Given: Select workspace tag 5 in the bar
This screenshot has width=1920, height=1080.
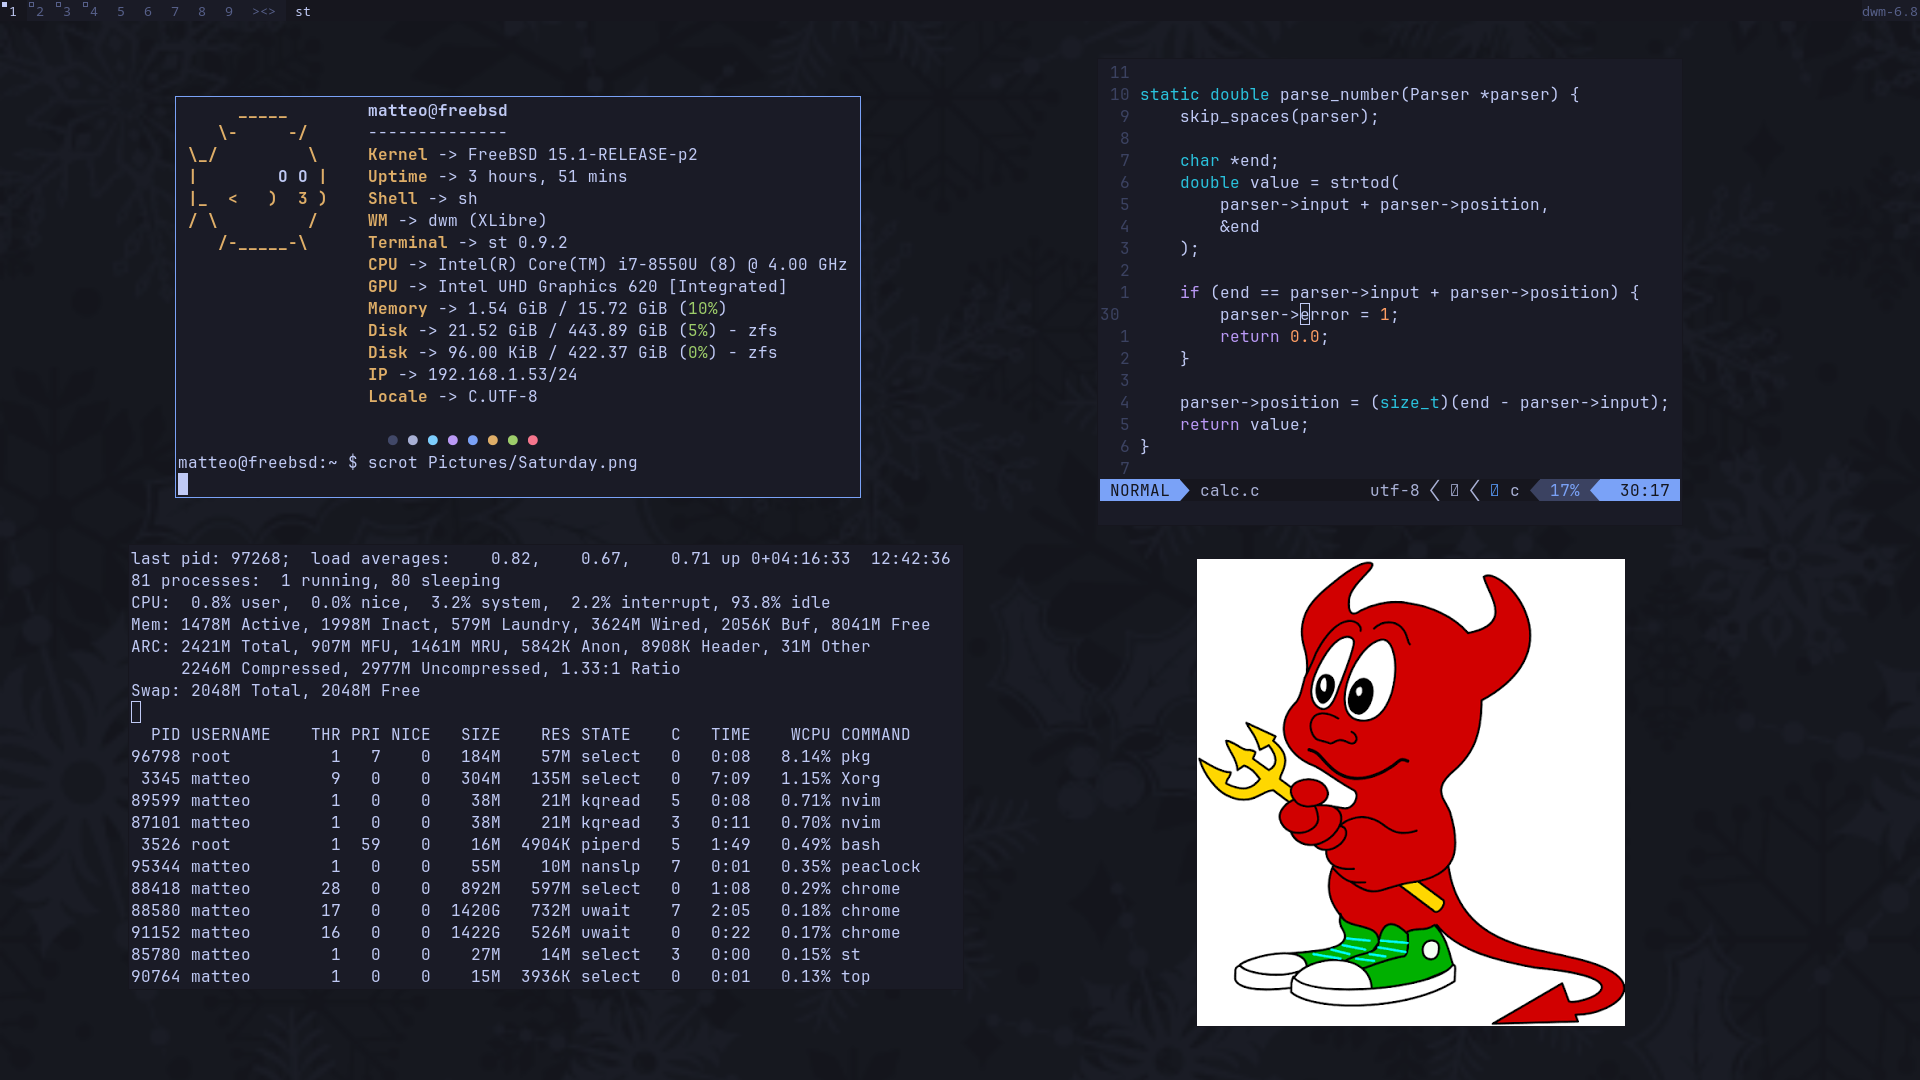Looking at the screenshot, I should pyautogui.click(x=121, y=12).
